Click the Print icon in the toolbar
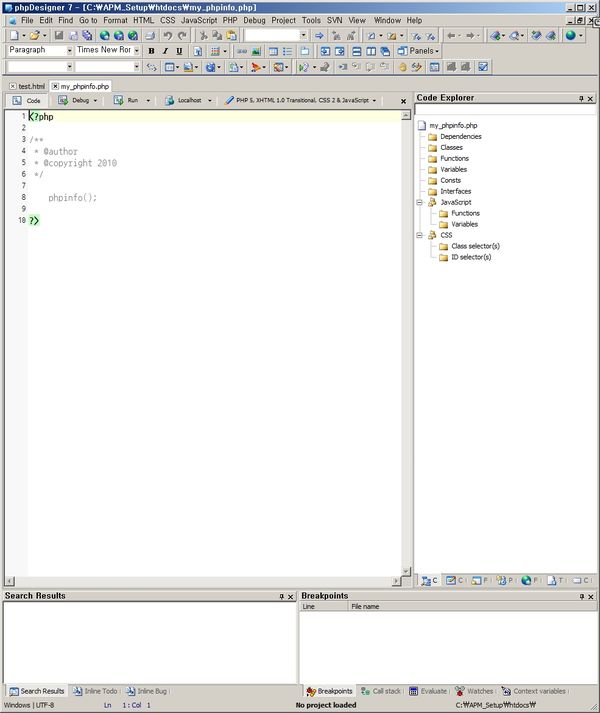Image resolution: width=600 pixels, height=713 pixels. (151, 35)
